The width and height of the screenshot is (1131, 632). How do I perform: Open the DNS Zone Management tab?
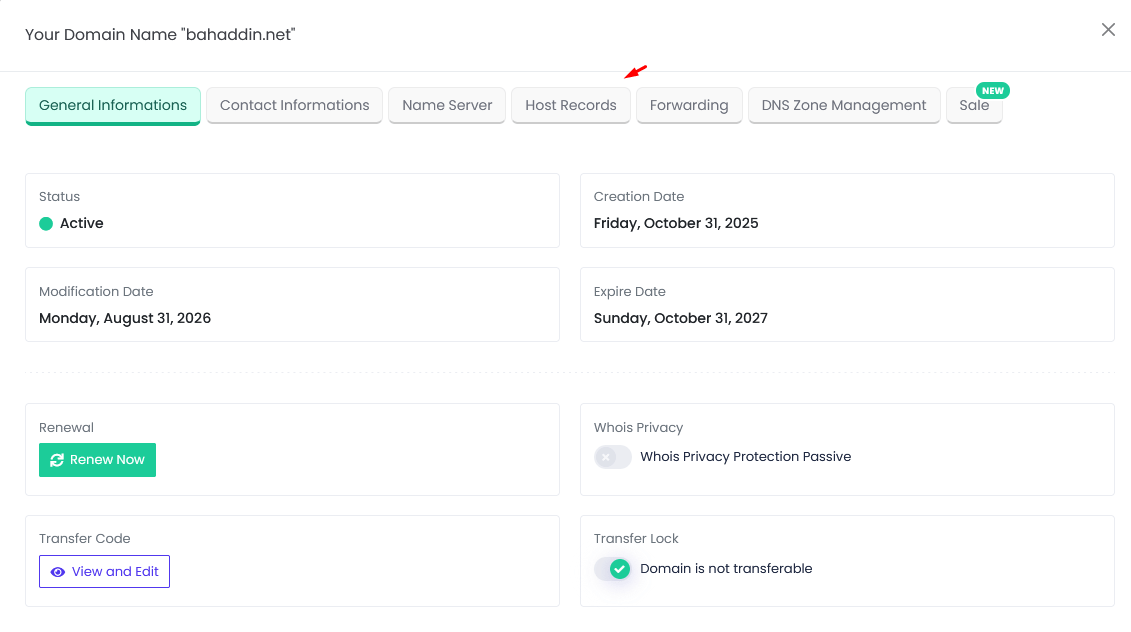[844, 105]
